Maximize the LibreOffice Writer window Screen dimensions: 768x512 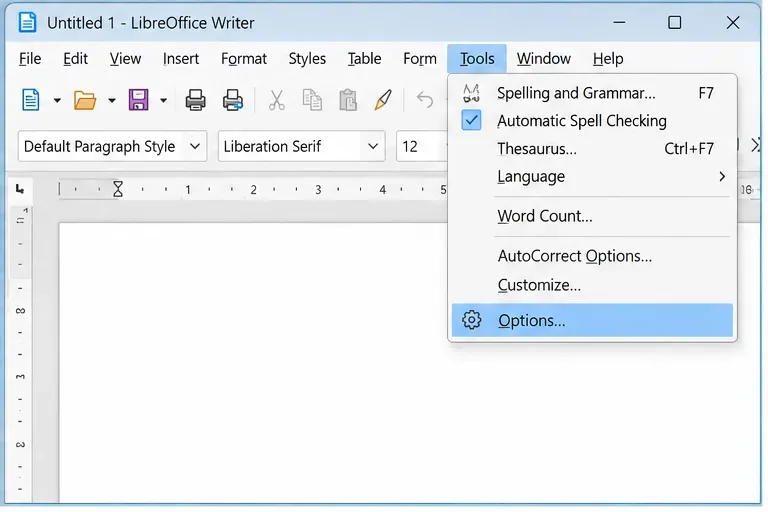point(674,23)
